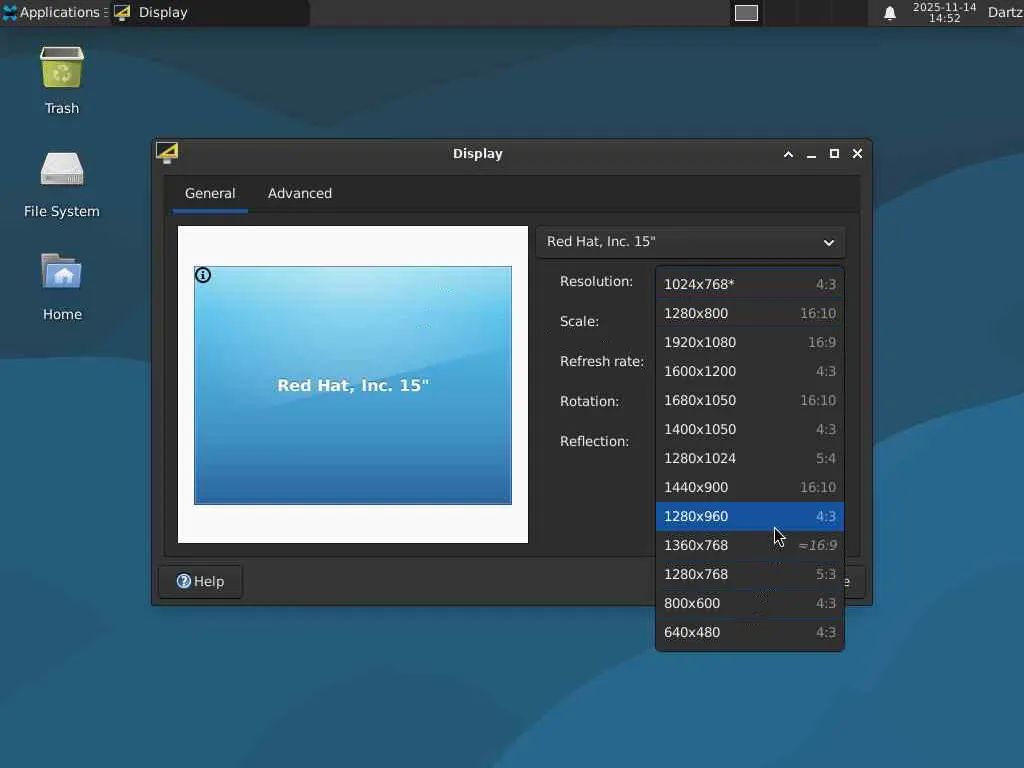The height and width of the screenshot is (768, 1024).
Task: Select the Red Hat monitor preview thumbnail
Action: point(353,385)
